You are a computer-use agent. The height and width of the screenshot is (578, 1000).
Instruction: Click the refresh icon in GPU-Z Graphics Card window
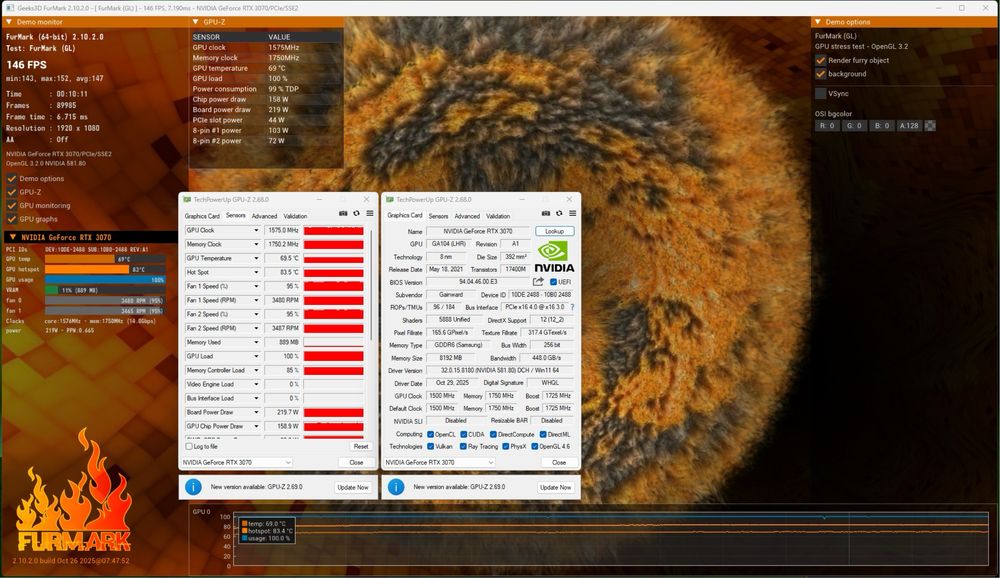coord(559,214)
